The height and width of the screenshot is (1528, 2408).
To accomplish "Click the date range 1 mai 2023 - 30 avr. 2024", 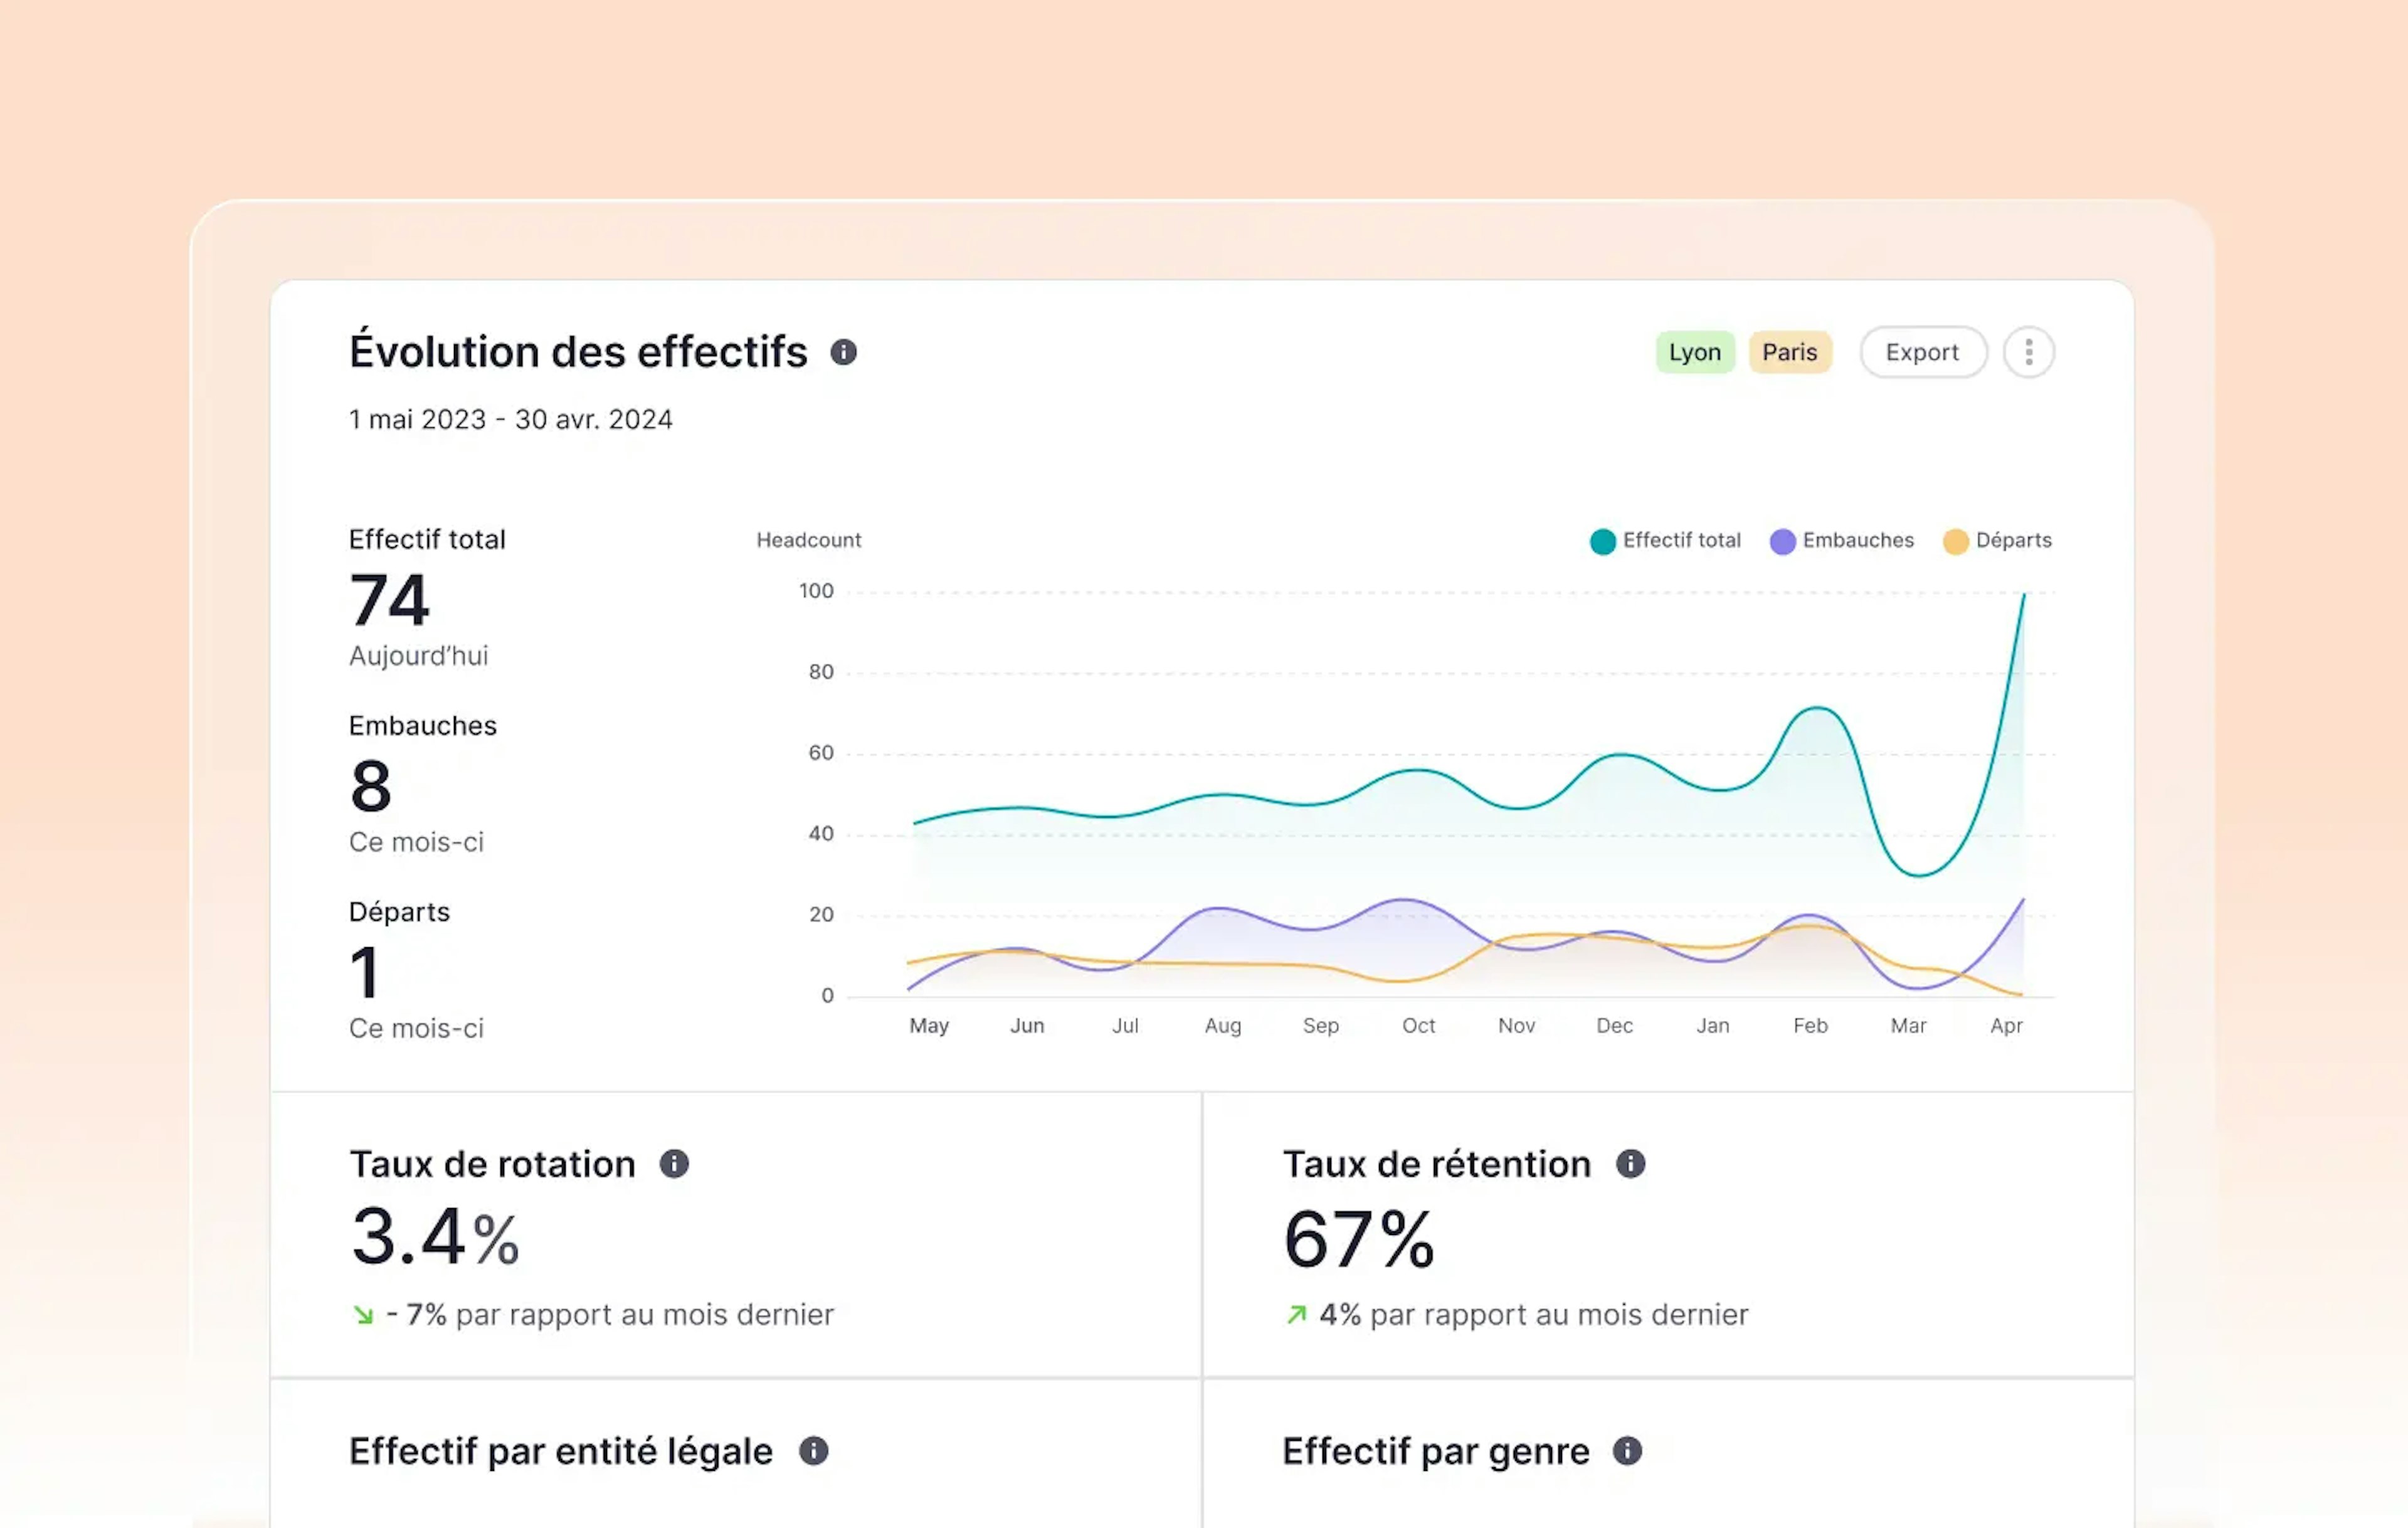I will pyautogui.click(x=510, y=420).
